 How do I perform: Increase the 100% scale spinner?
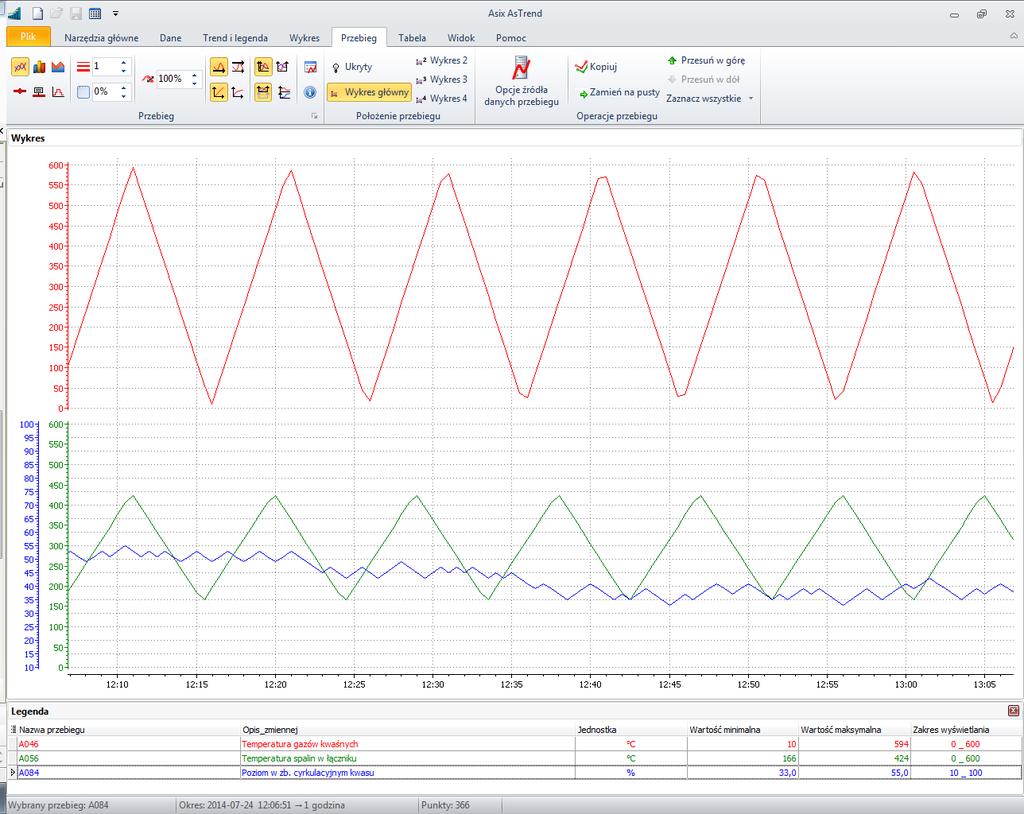194,75
